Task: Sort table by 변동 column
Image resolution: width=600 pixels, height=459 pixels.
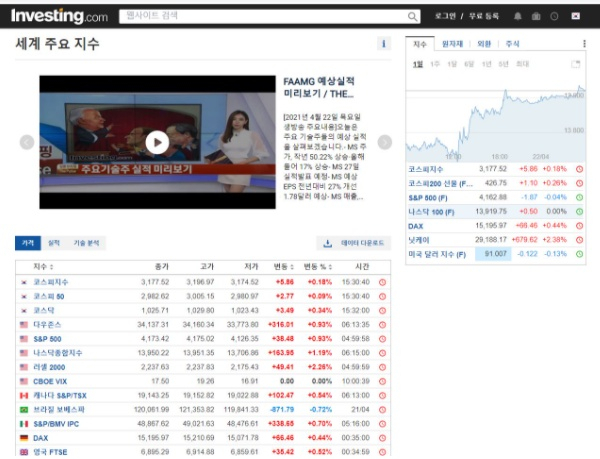Action: click(284, 267)
